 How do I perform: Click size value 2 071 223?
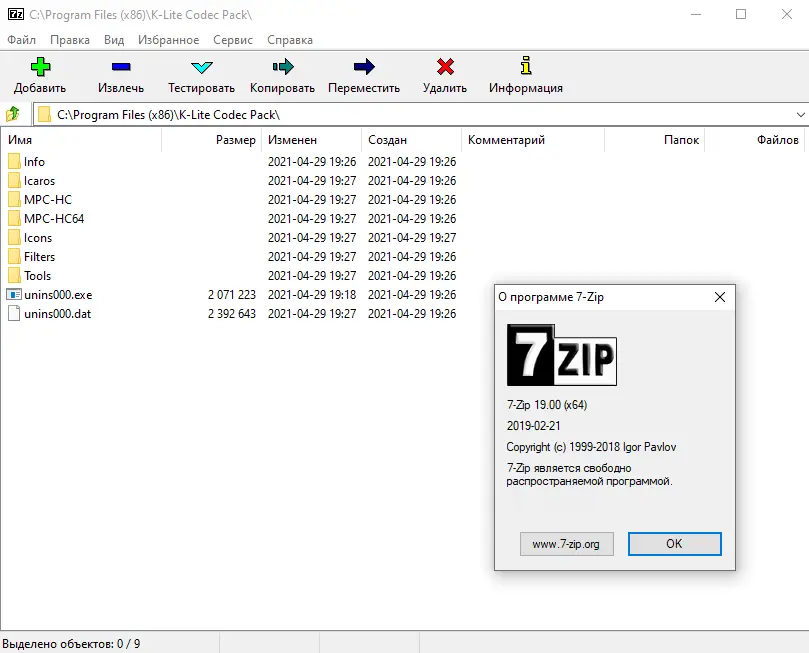coord(232,295)
